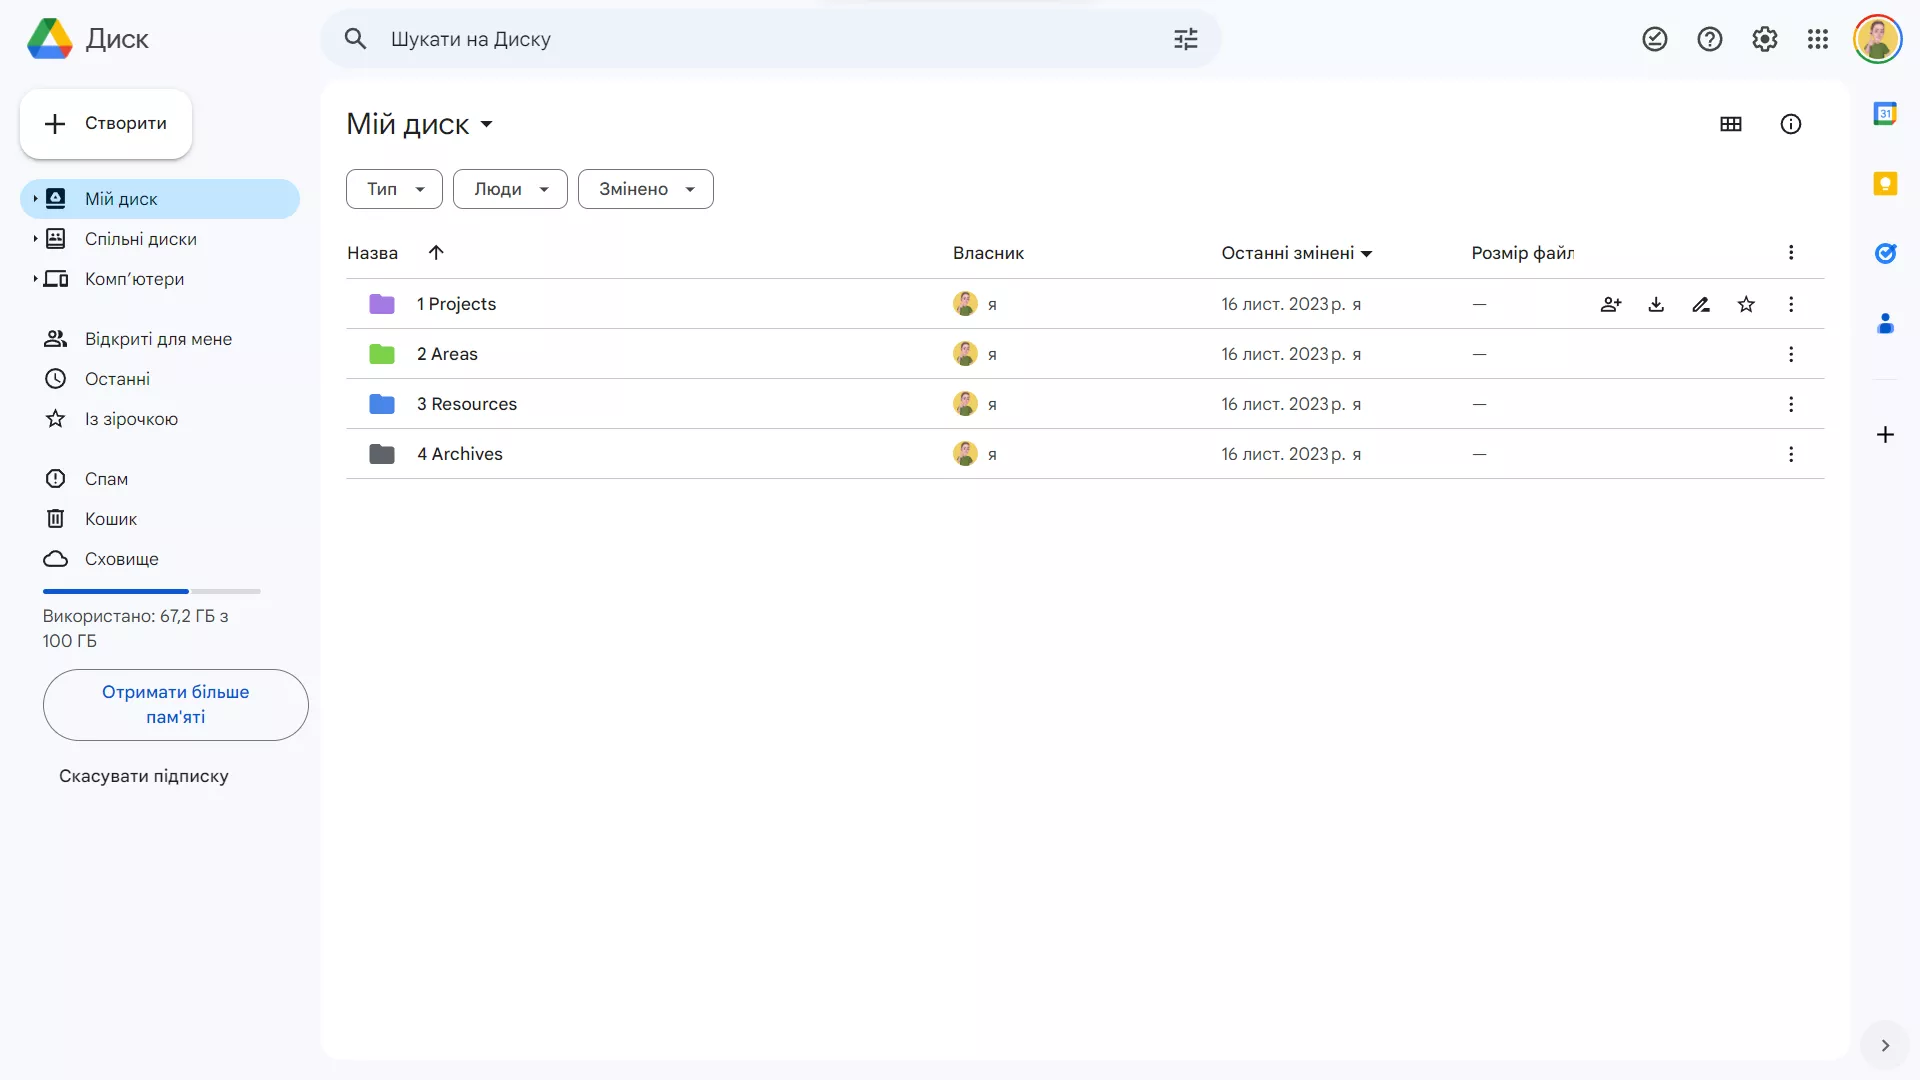Screen dimensions: 1920x1080
Task: Expand Спільні диски tree arrow
Action: click(x=35, y=239)
